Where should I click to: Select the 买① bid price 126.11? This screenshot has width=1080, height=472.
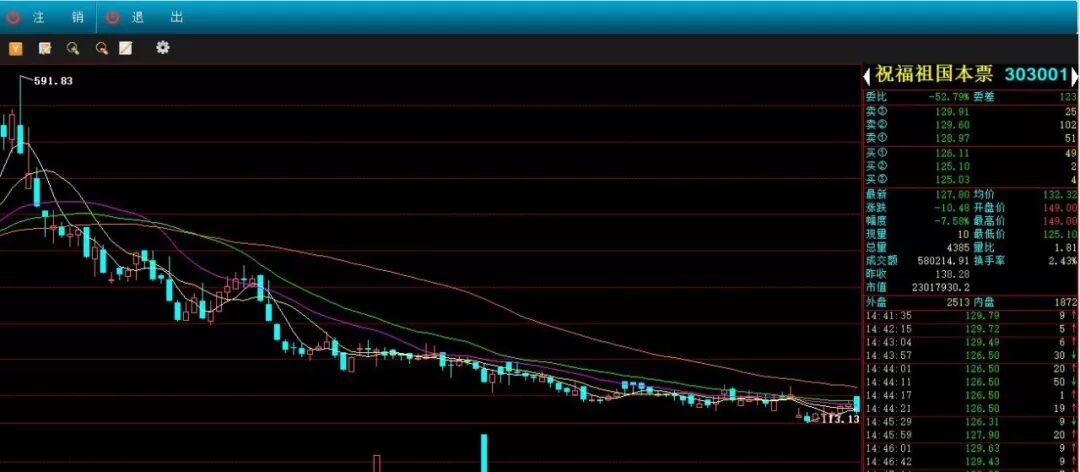tap(955, 153)
